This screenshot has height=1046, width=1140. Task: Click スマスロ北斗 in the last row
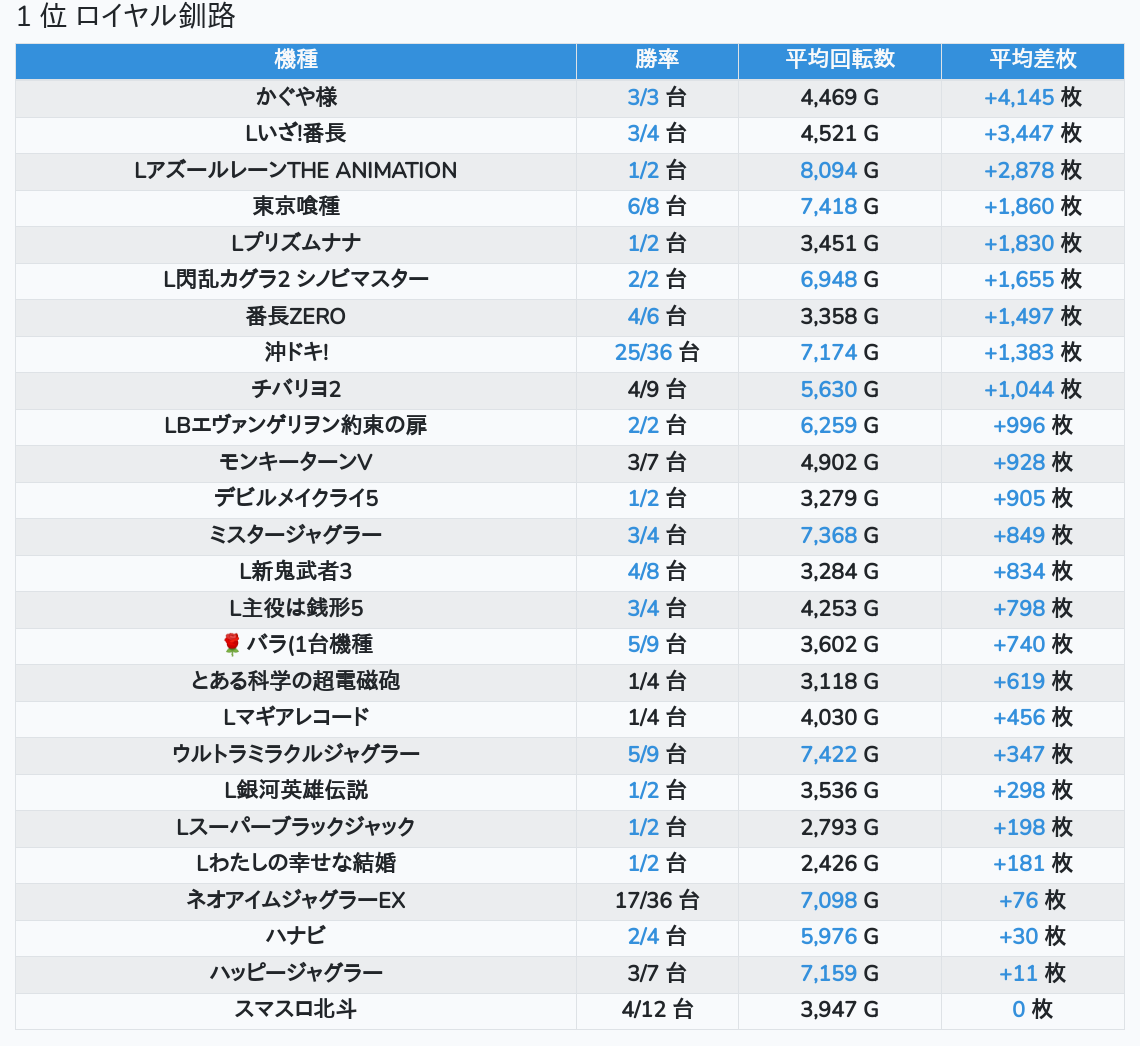296,1009
